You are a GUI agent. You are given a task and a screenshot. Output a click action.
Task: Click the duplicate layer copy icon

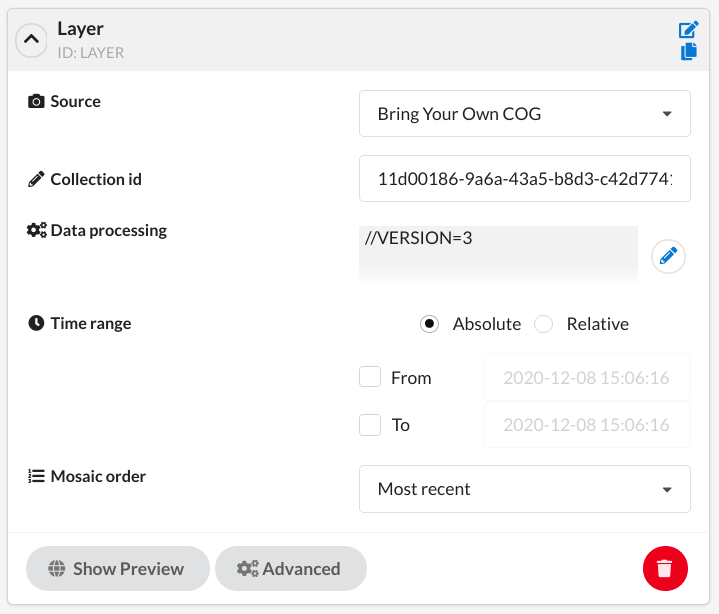pyautogui.click(x=689, y=51)
